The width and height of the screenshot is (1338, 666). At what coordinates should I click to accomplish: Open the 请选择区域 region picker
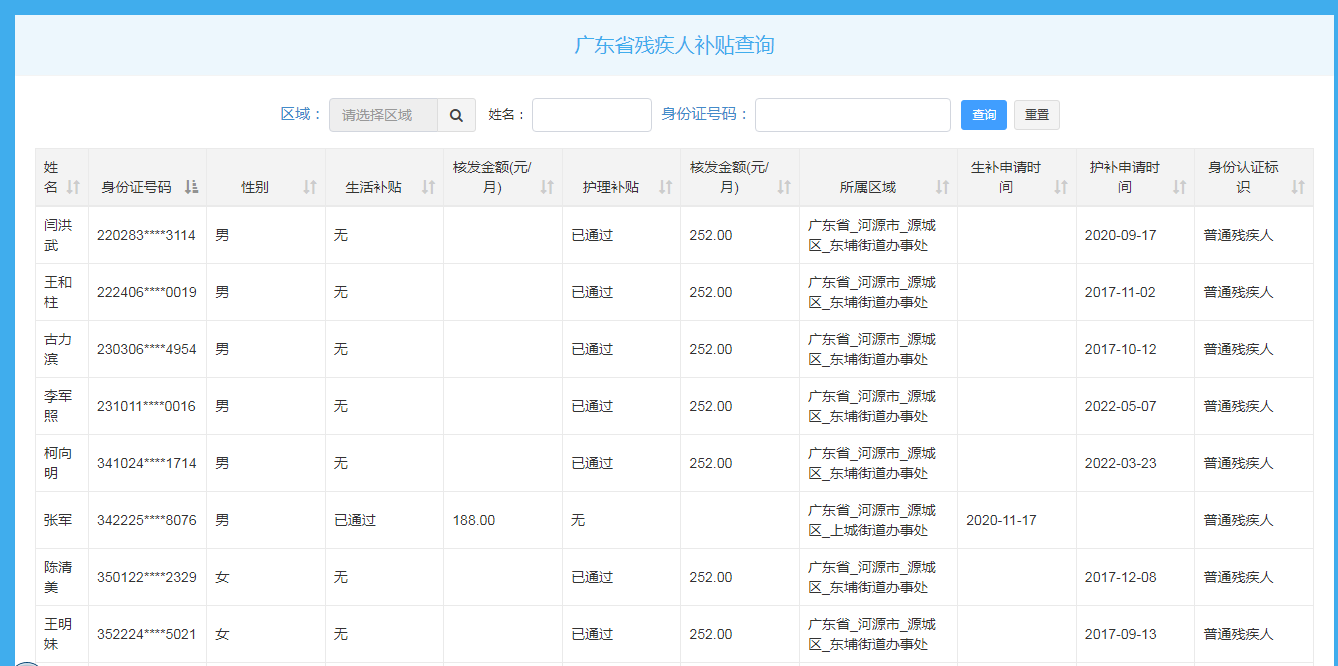click(383, 114)
